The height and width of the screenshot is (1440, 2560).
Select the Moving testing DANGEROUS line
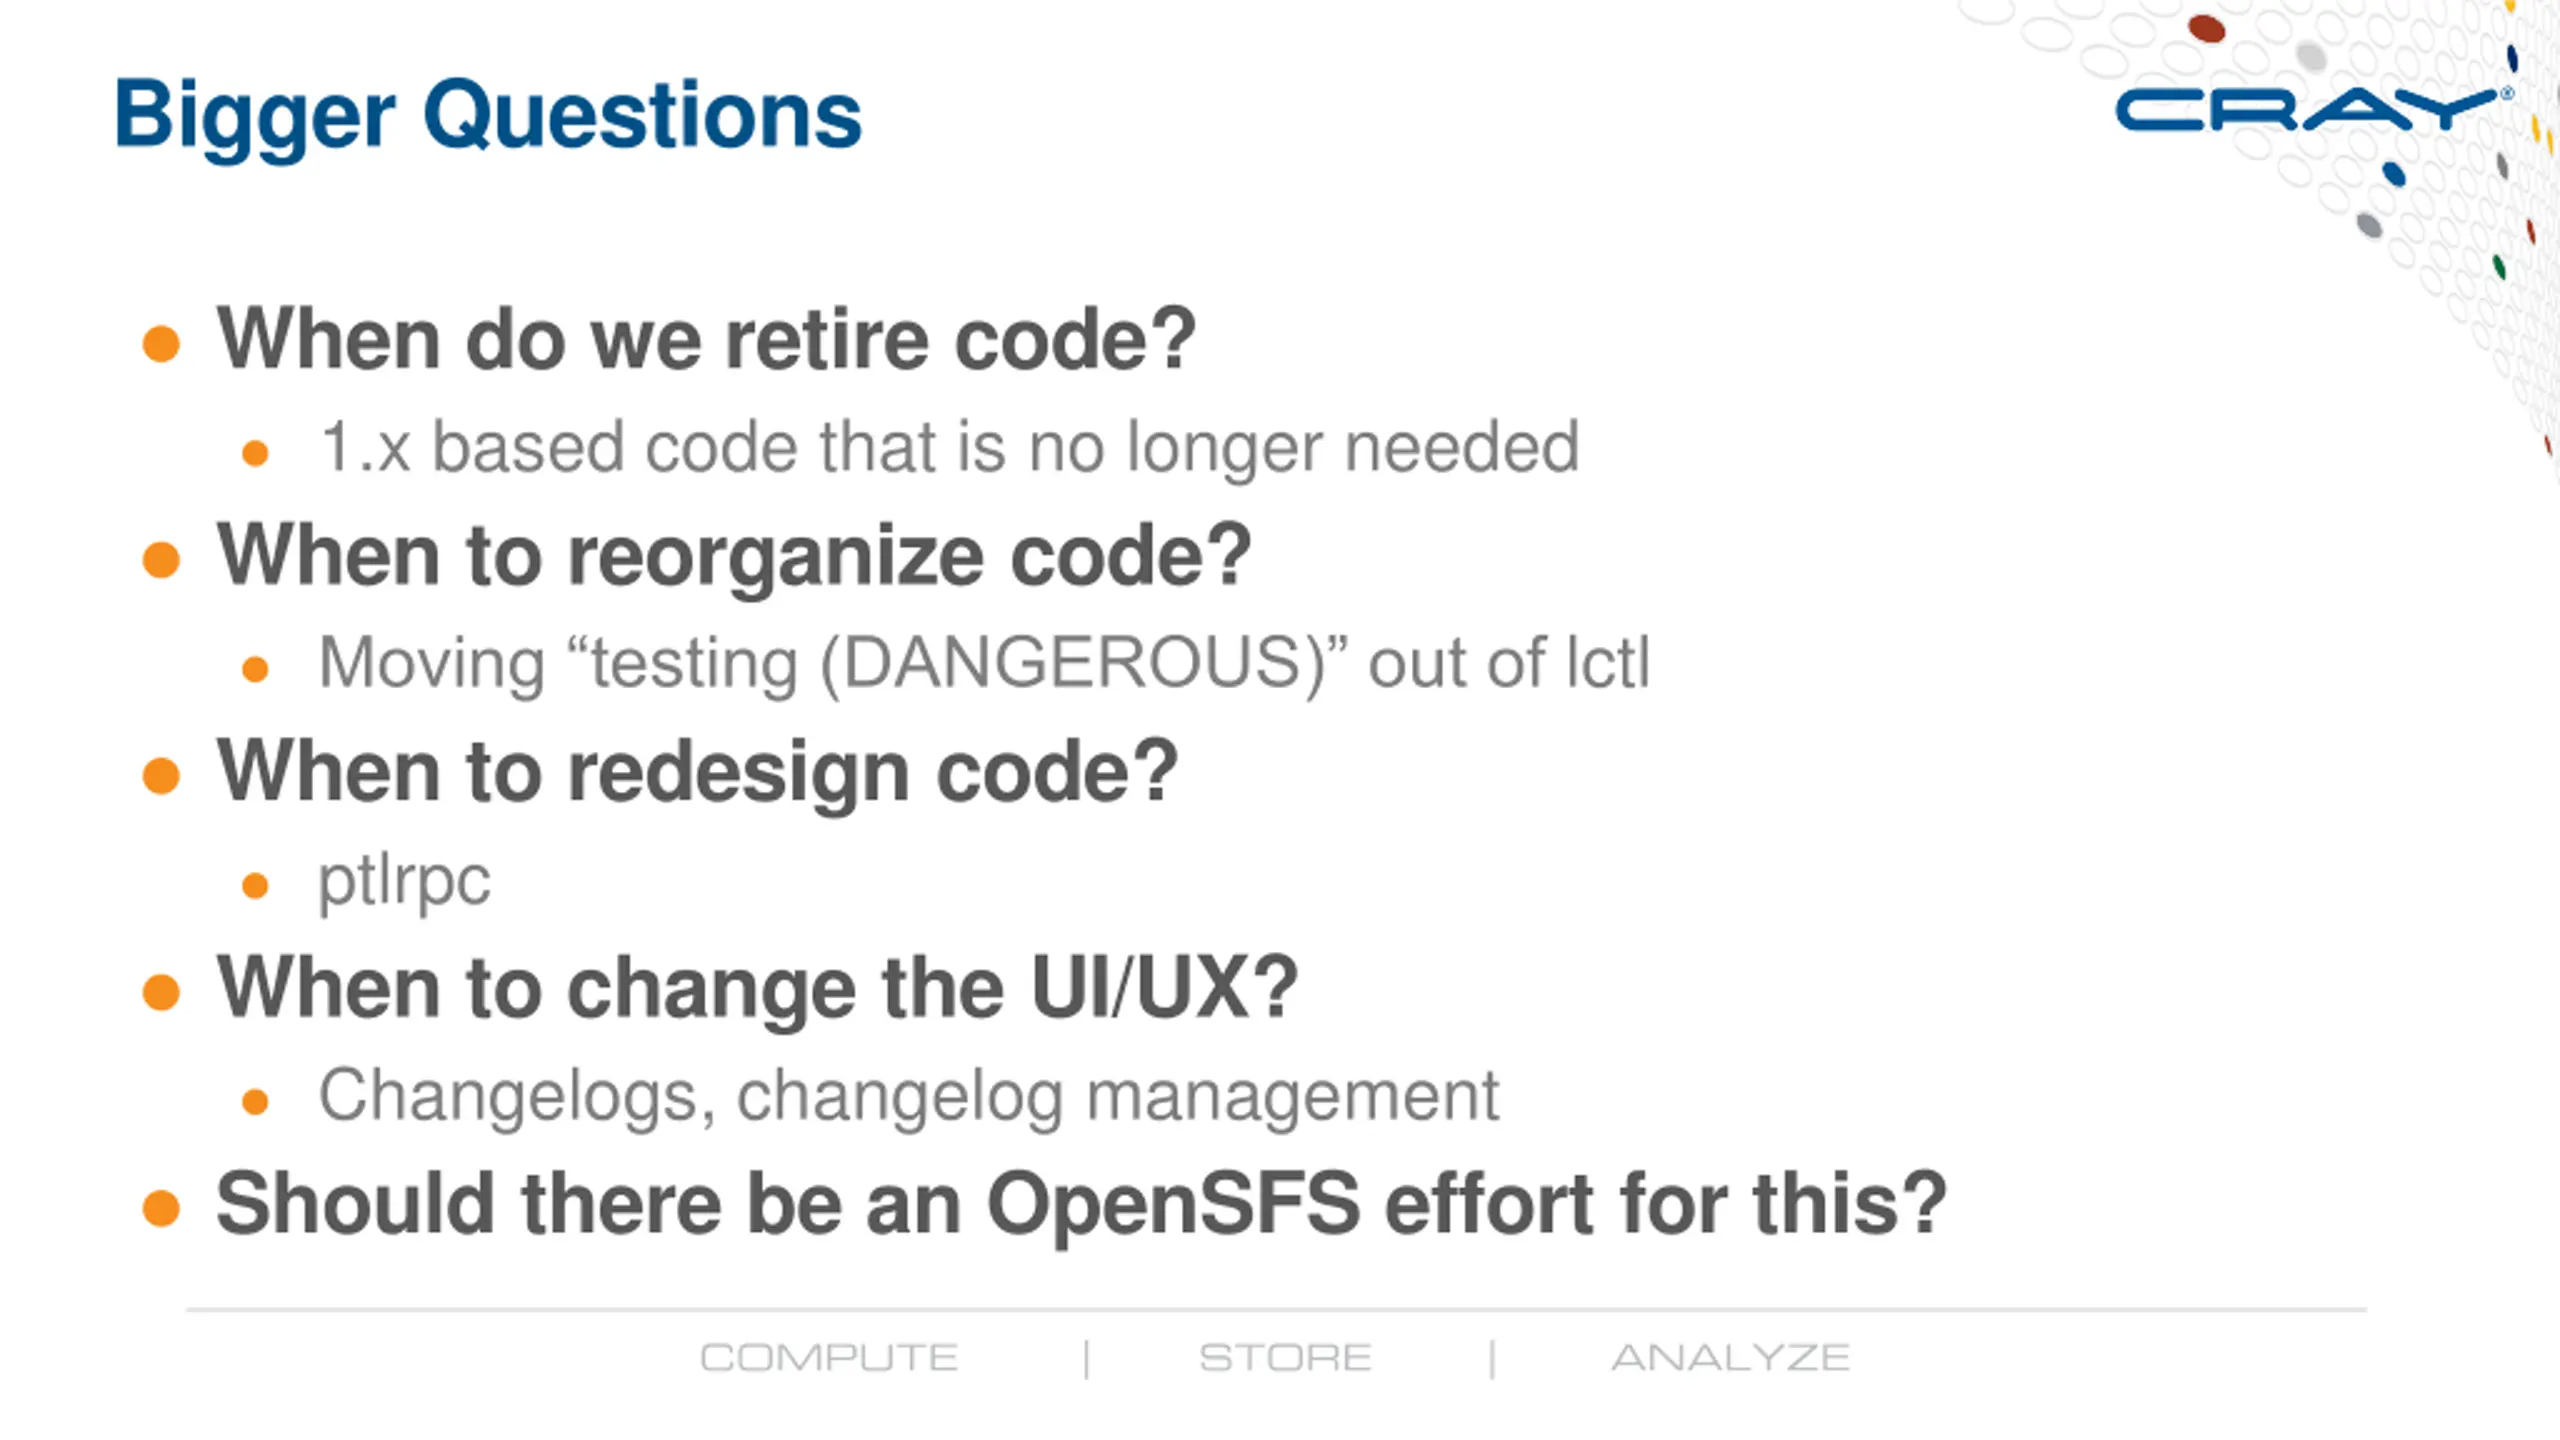(x=984, y=663)
